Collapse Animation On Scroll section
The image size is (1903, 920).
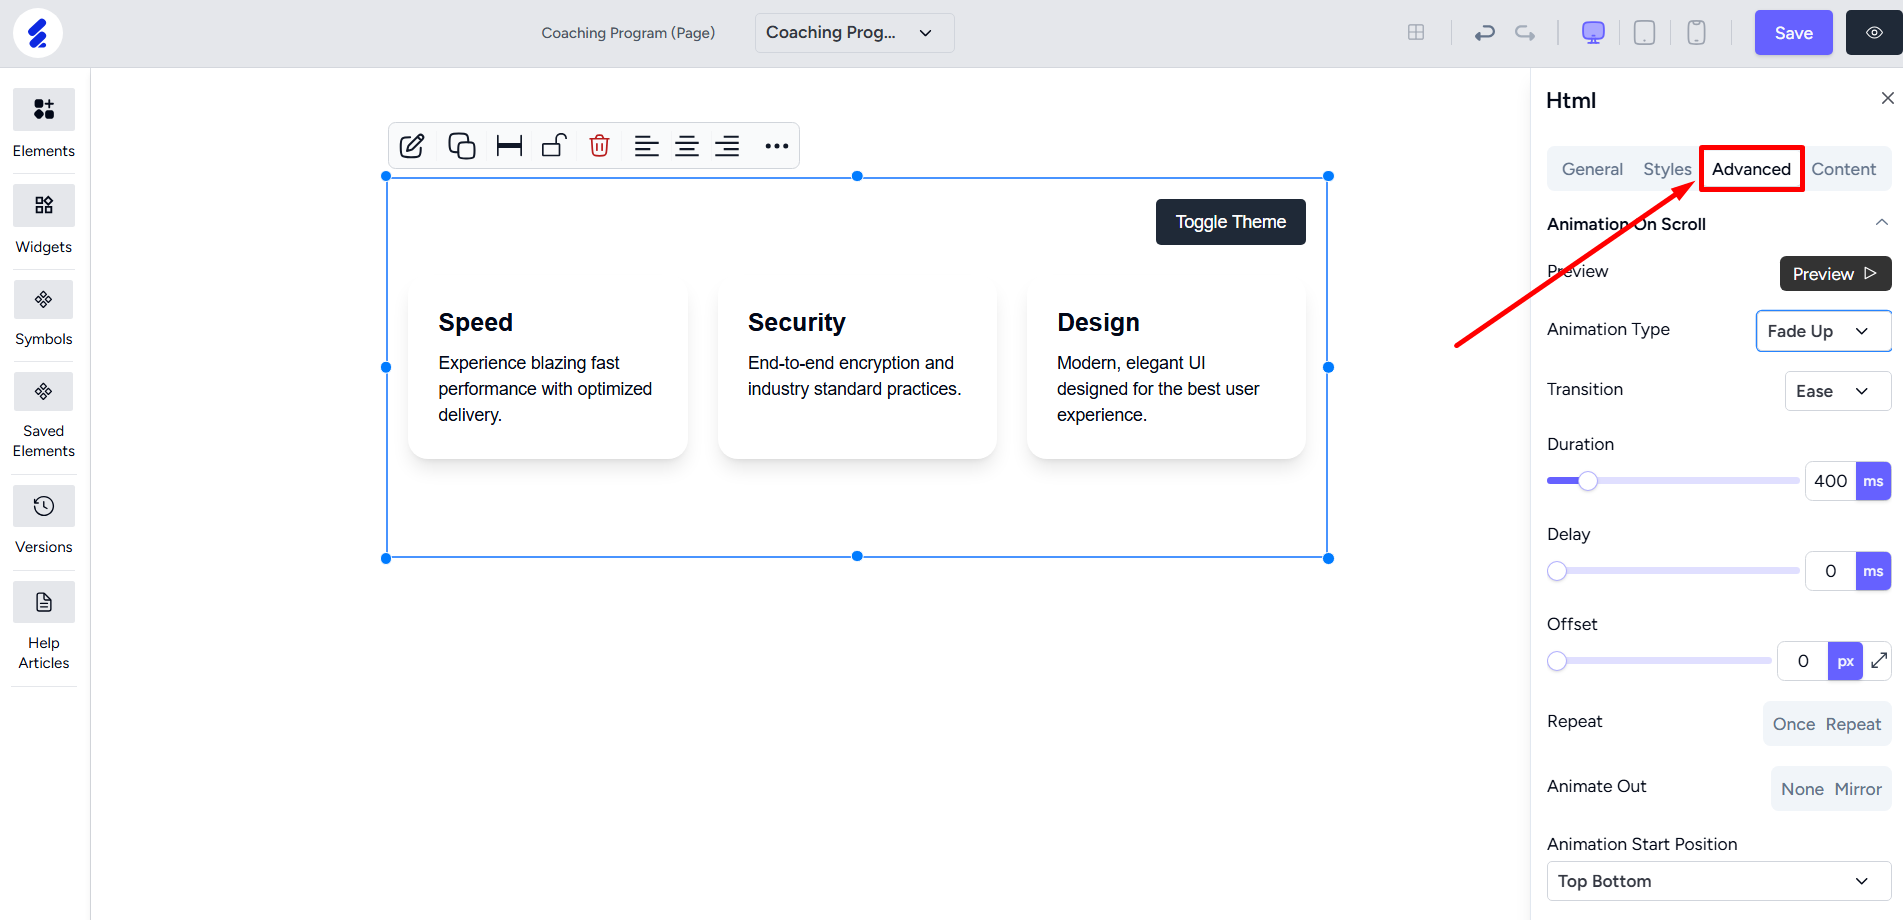tap(1881, 223)
